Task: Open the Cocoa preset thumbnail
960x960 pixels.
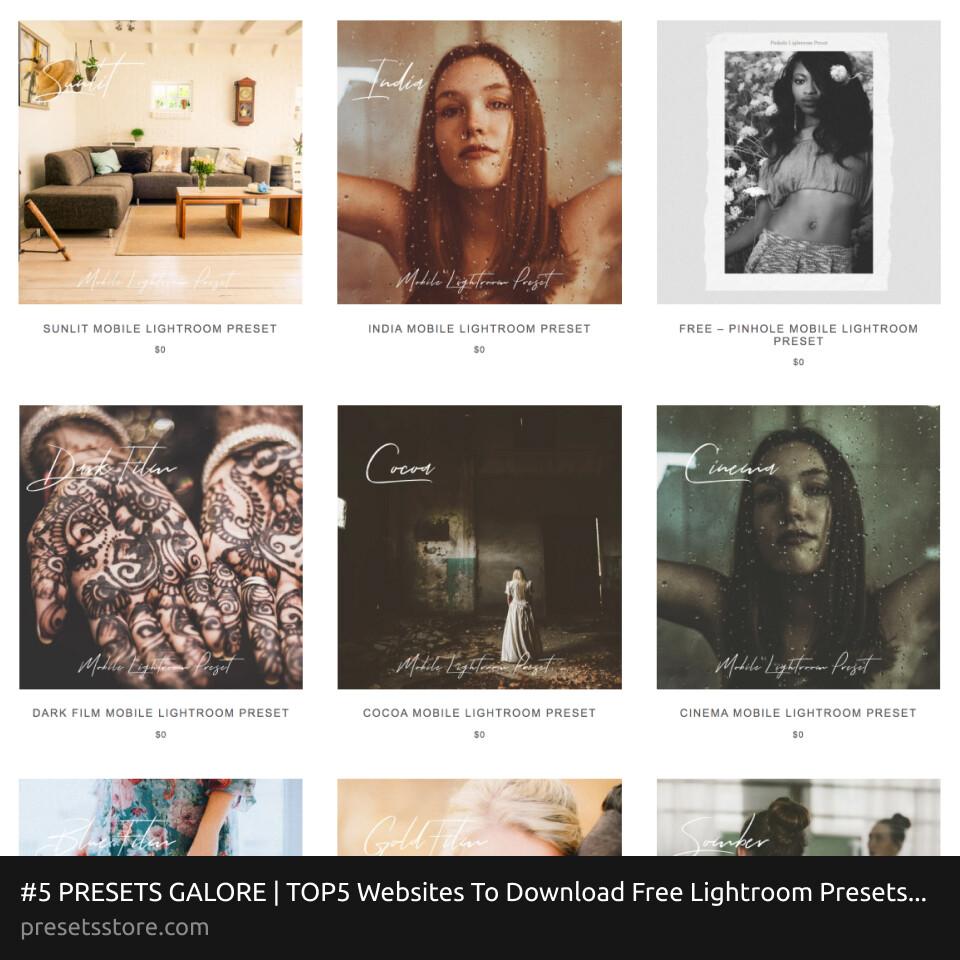Action: (479, 547)
